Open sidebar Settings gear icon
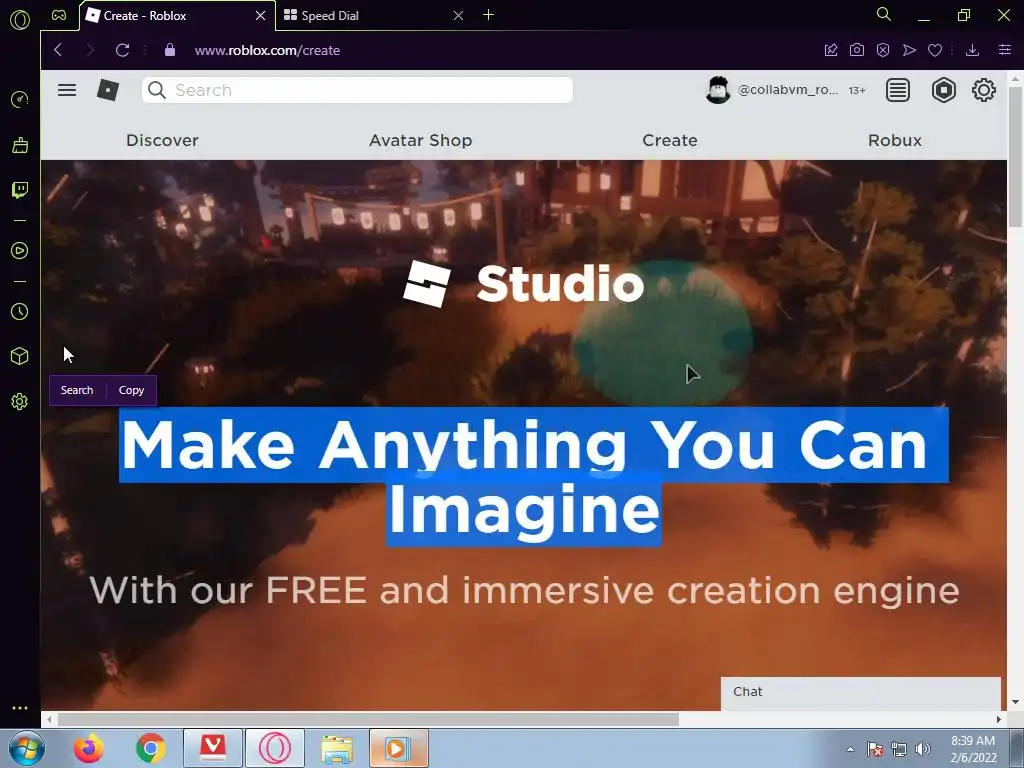The image size is (1024, 768). (20, 402)
